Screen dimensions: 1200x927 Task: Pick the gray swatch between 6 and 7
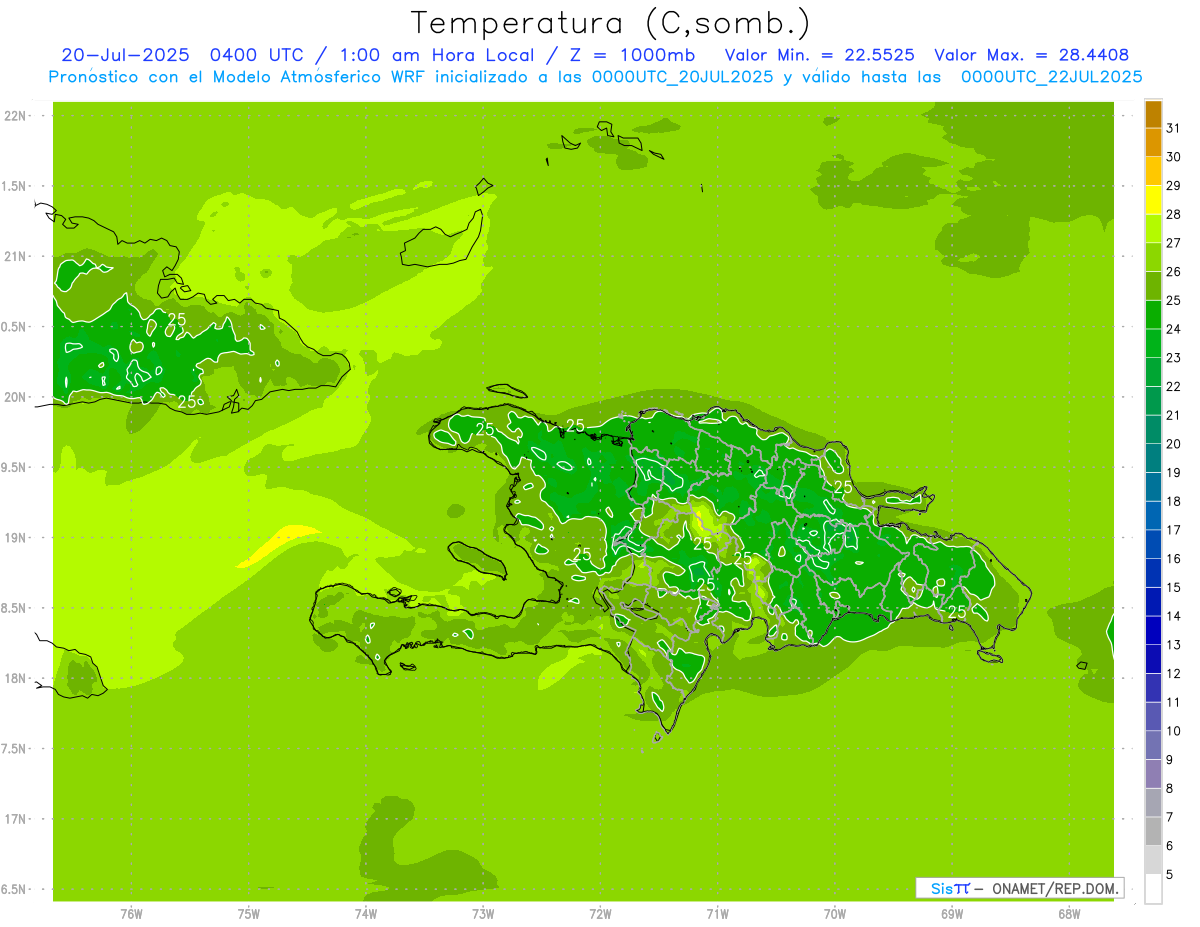coord(1153,832)
